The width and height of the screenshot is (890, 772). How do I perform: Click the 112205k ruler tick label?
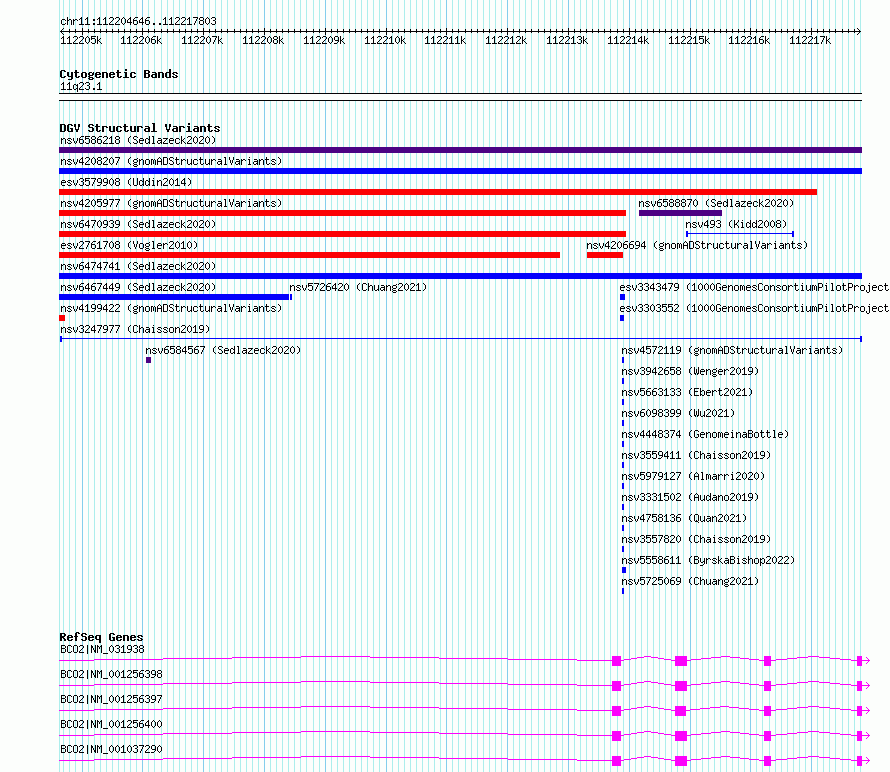pyautogui.click(x=81, y=40)
